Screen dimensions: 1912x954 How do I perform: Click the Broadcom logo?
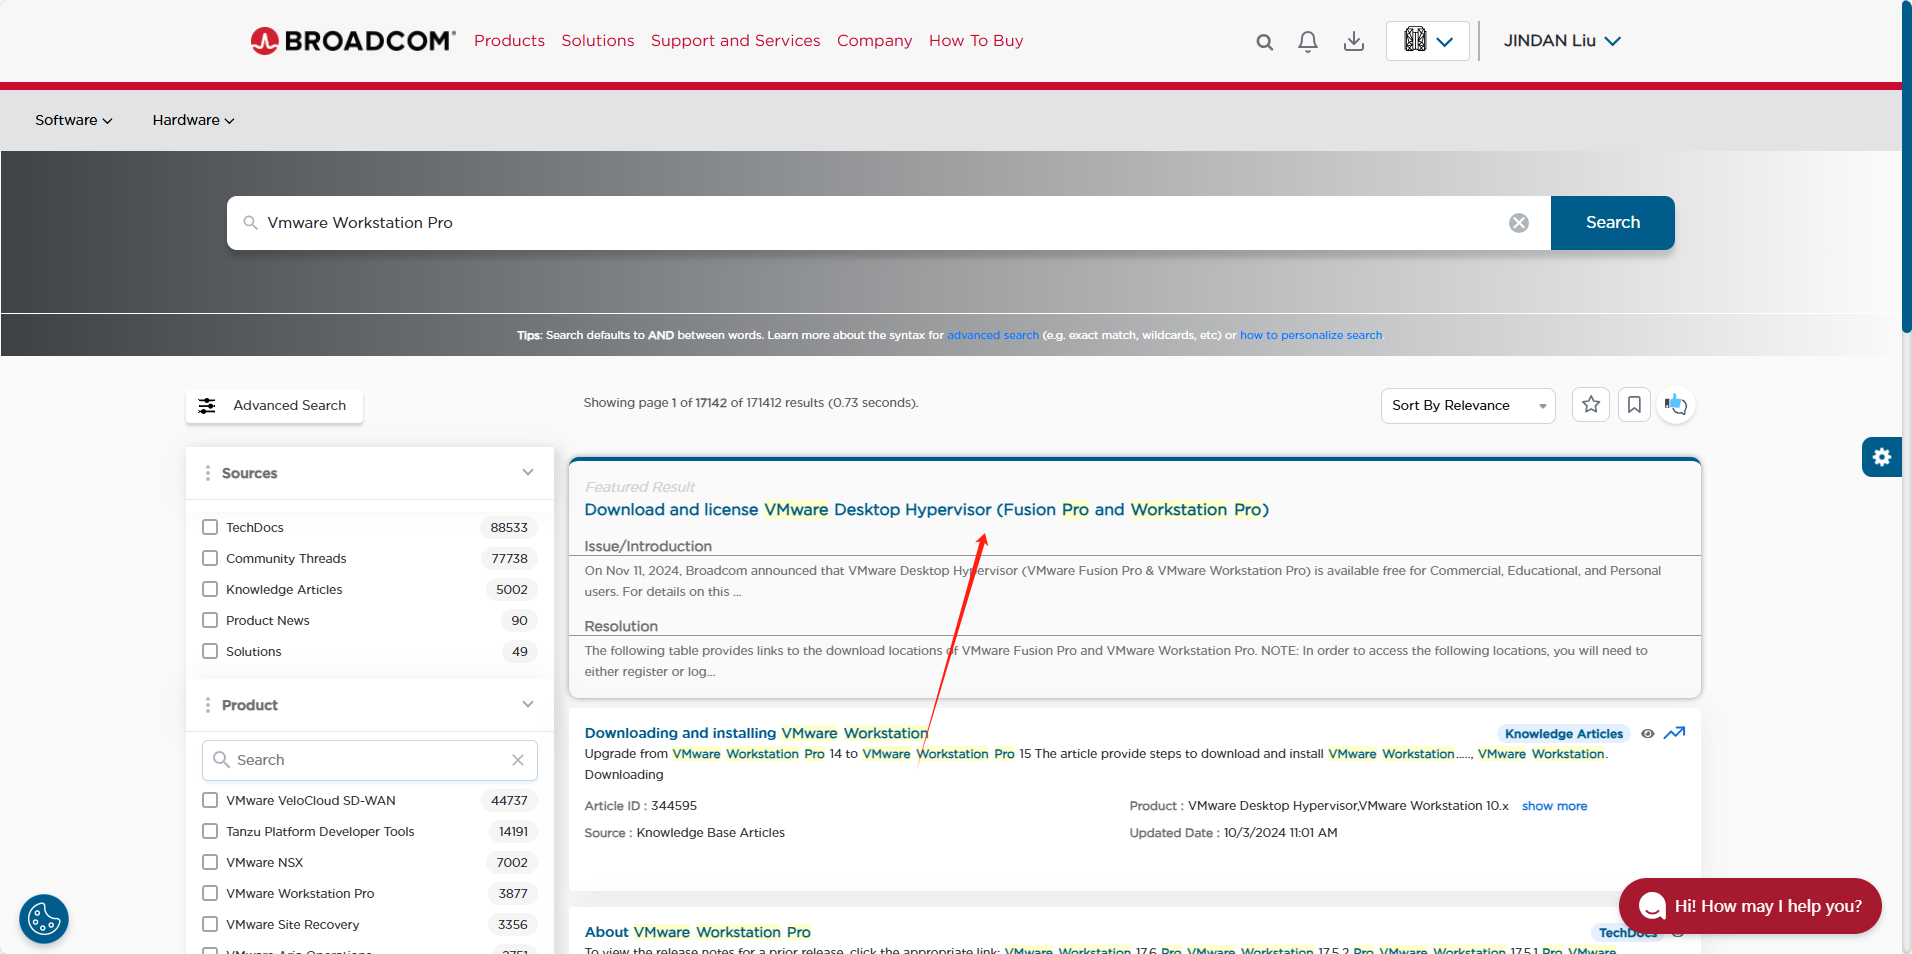pyautogui.click(x=353, y=41)
